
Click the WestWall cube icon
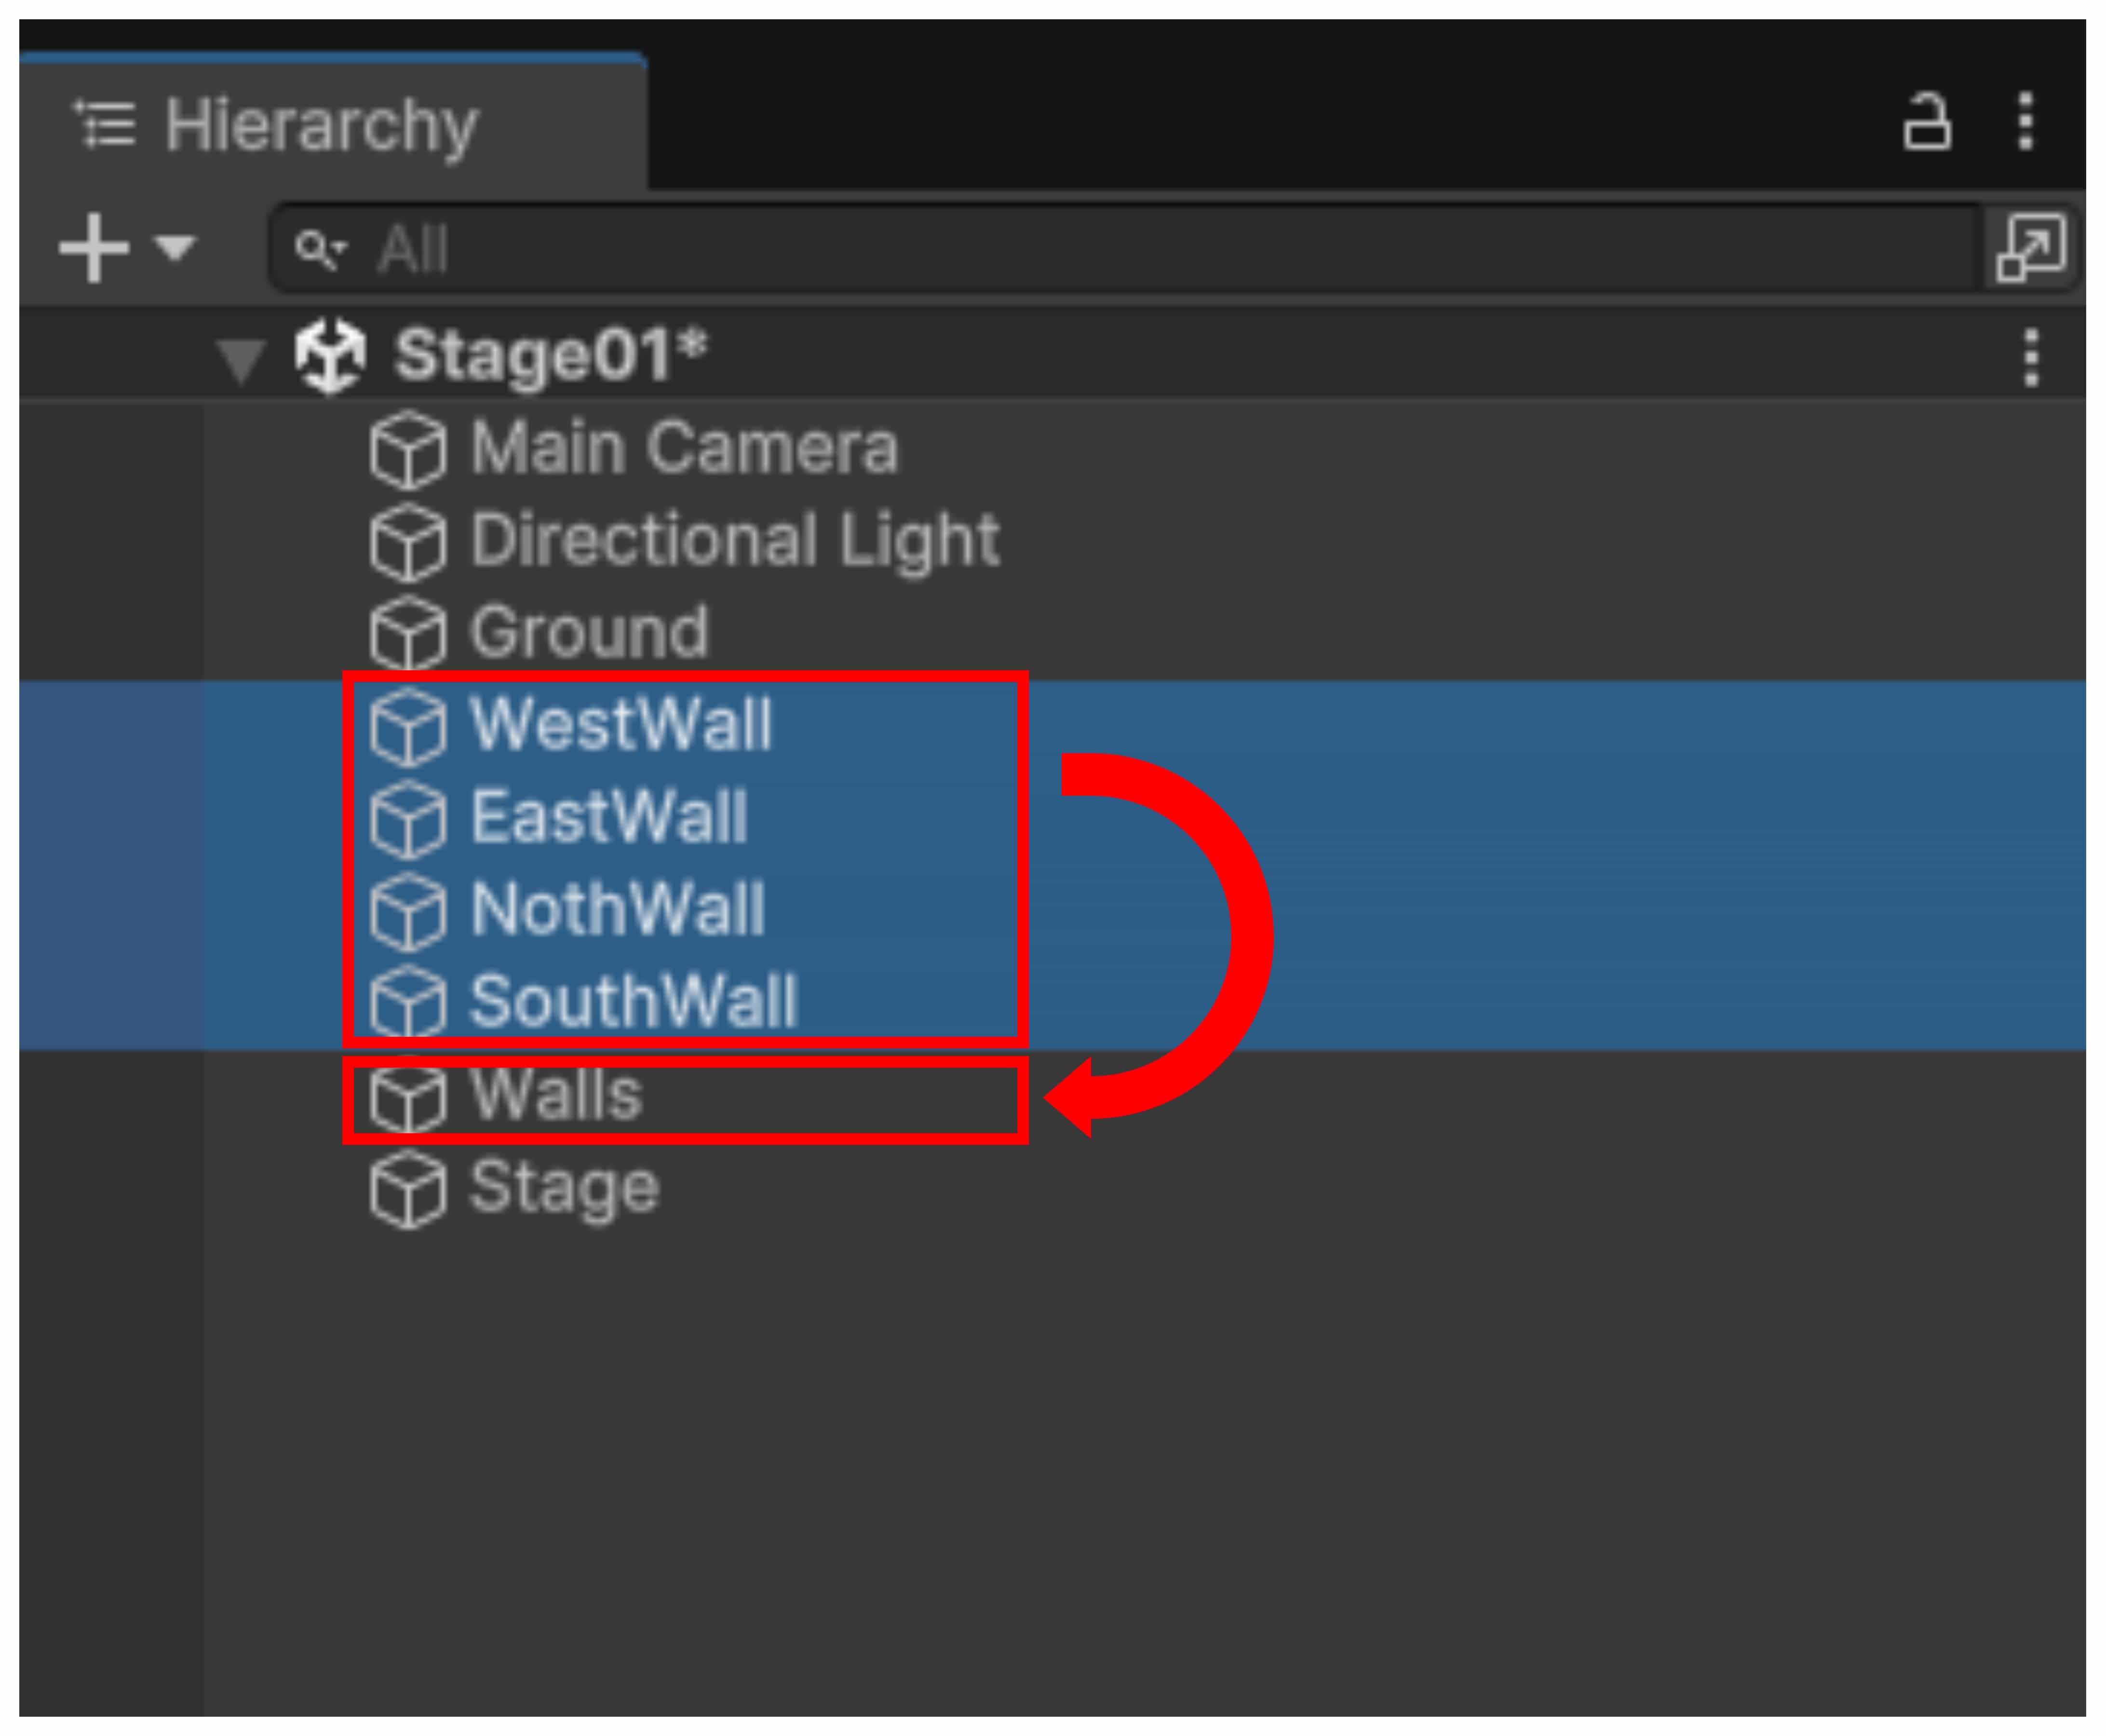click(x=407, y=727)
